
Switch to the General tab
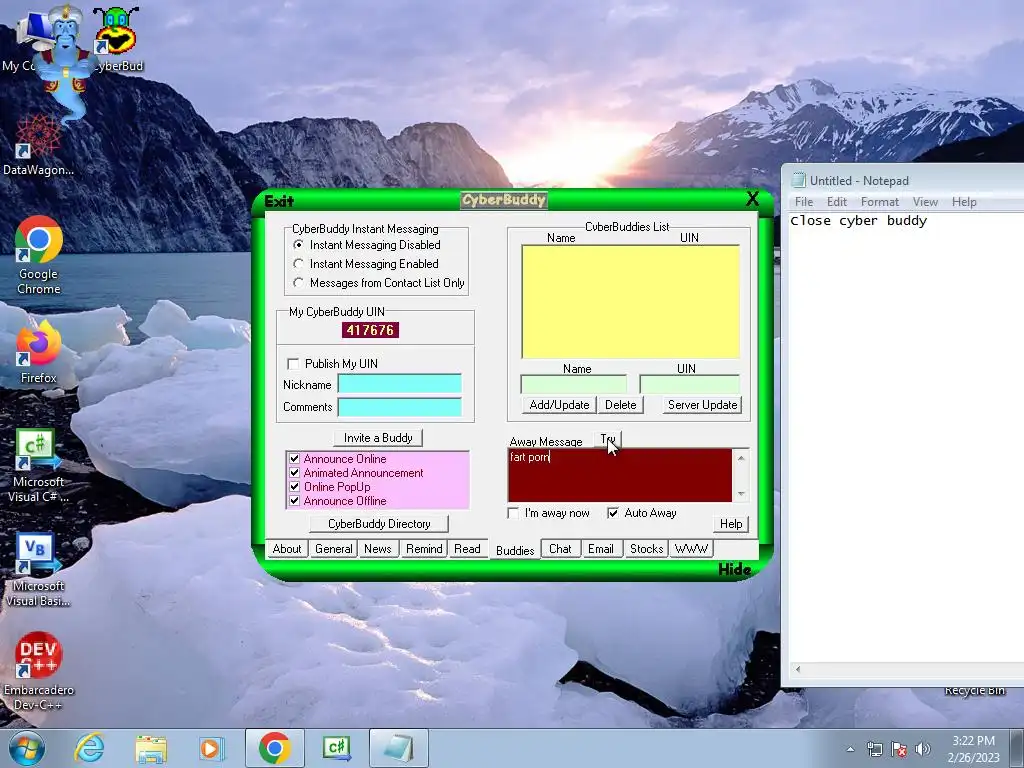click(333, 549)
